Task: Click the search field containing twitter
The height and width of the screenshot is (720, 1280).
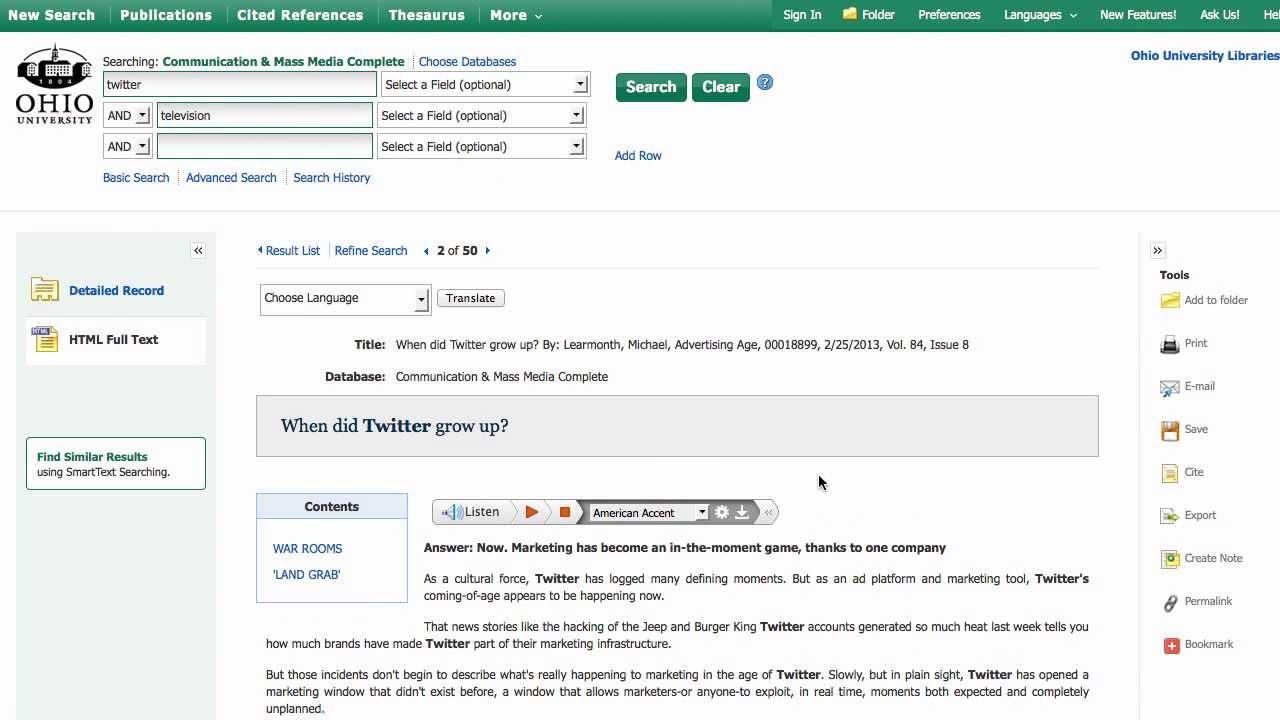Action: pyautogui.click(x=240, y=85)
